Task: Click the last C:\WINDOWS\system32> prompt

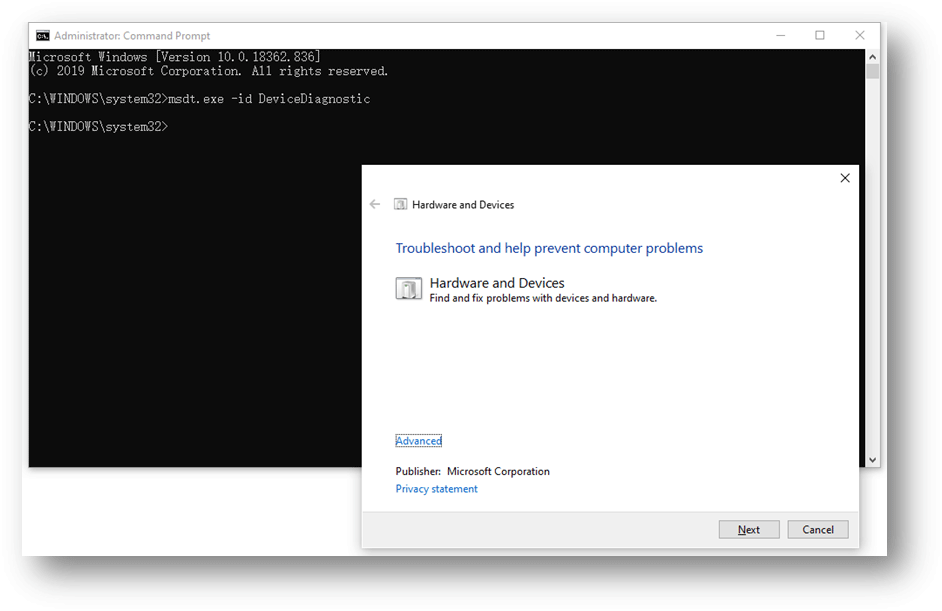Action: point(99,127)
